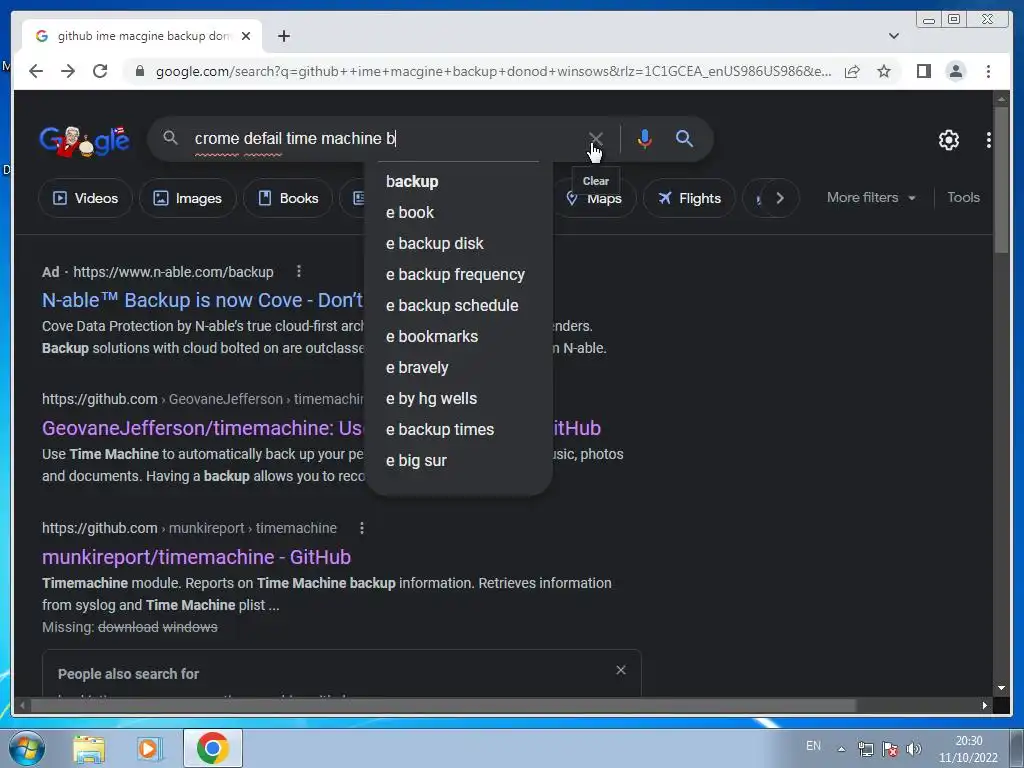
Task: Choose 'e bravely' suggestion
Action: [458, 368]
